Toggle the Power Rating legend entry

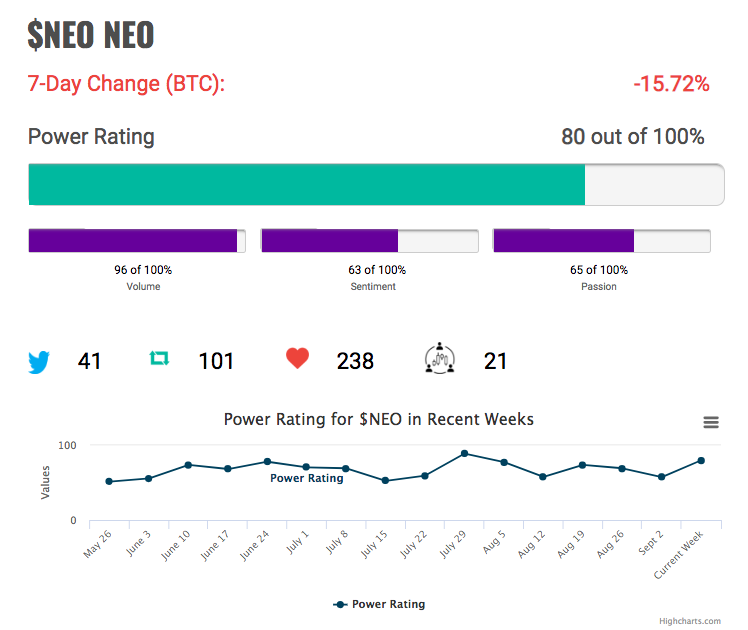coord(379,604)
